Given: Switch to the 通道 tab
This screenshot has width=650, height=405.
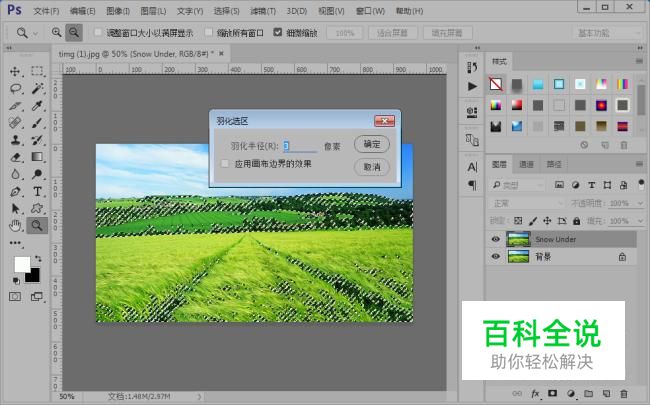Looking at the screenshot, I should (x=526, y=165).
